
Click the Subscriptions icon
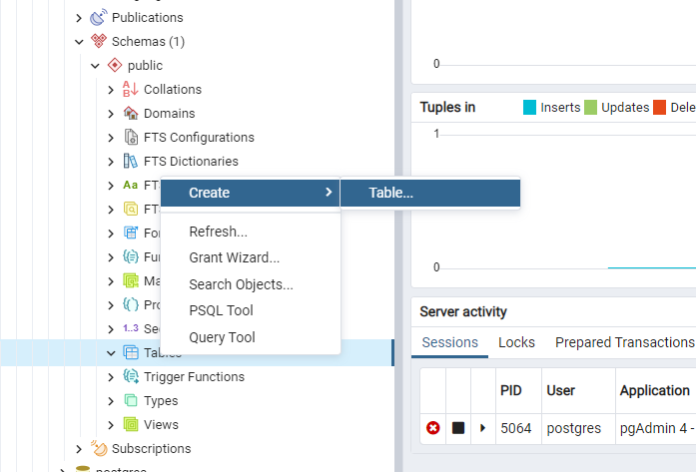[99, 448]
